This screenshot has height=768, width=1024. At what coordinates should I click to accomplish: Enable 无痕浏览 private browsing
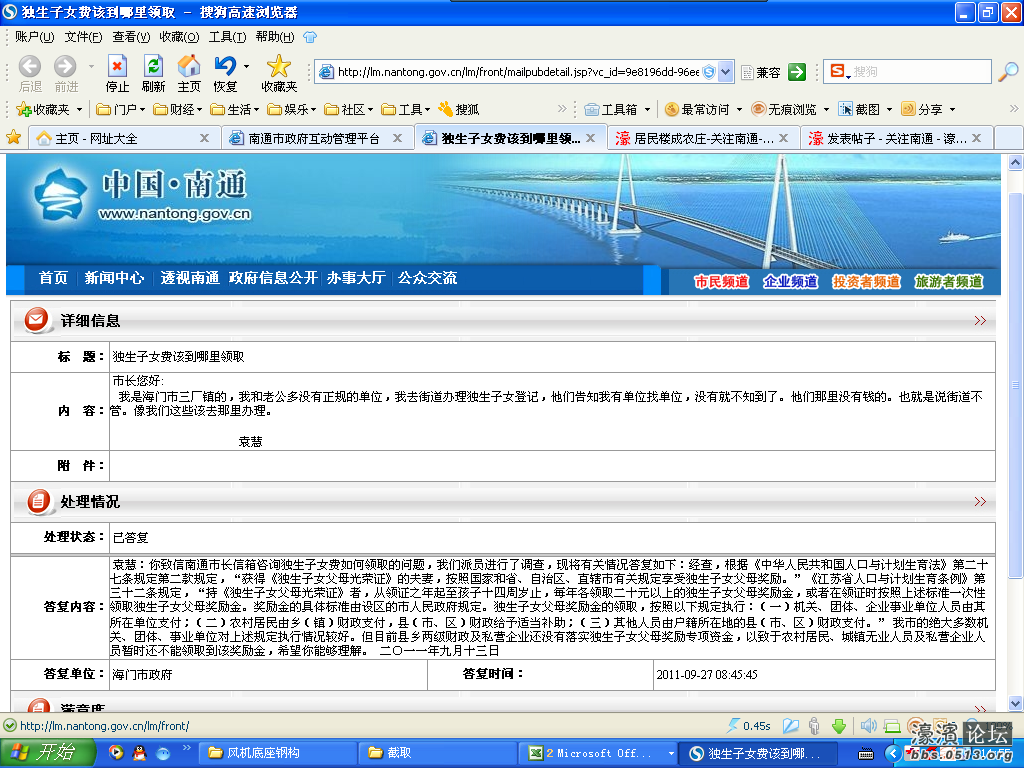click(790, 109)
